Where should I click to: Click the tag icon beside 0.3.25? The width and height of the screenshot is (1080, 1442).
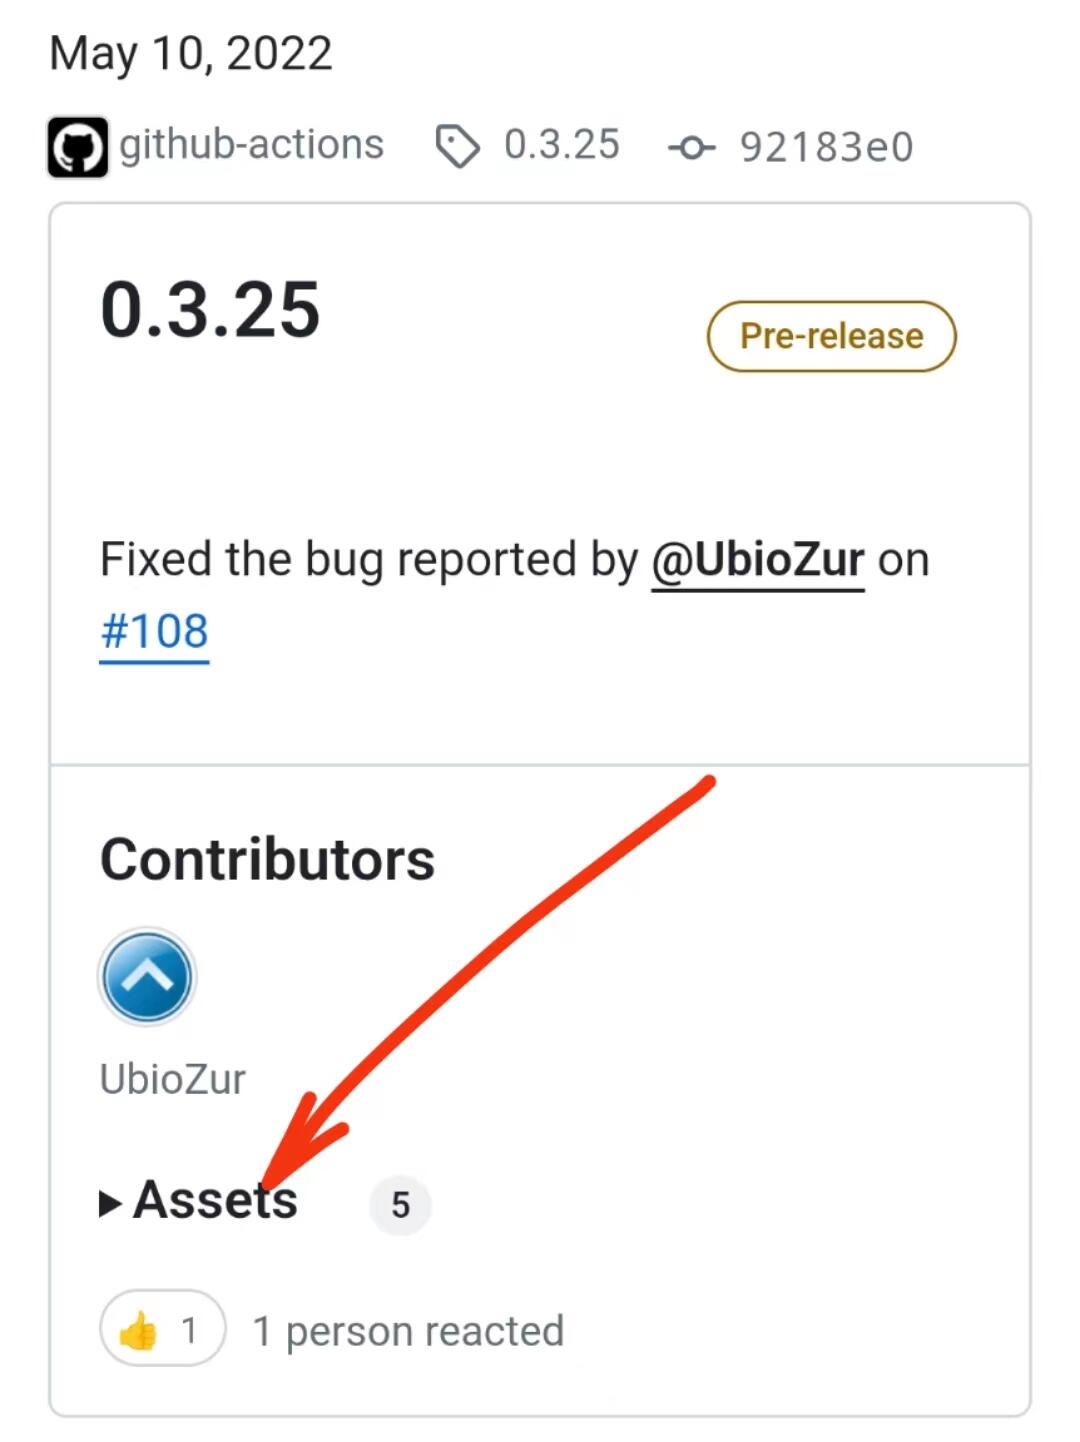click(x=457, y=147)
